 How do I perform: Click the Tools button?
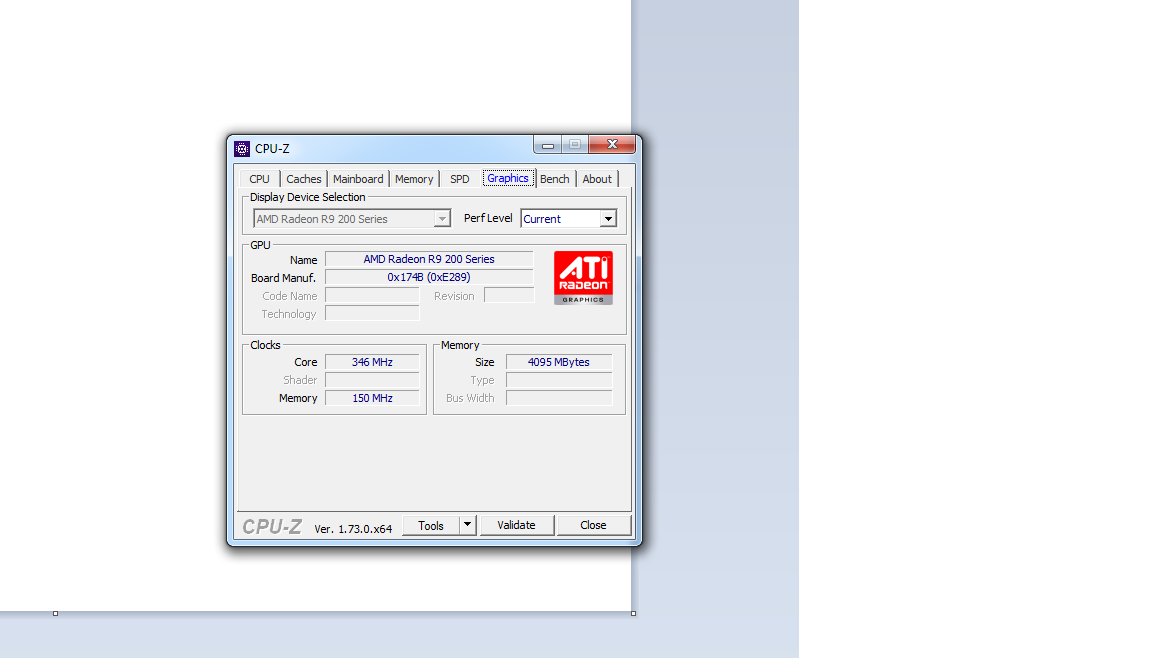tap(431, 526)
